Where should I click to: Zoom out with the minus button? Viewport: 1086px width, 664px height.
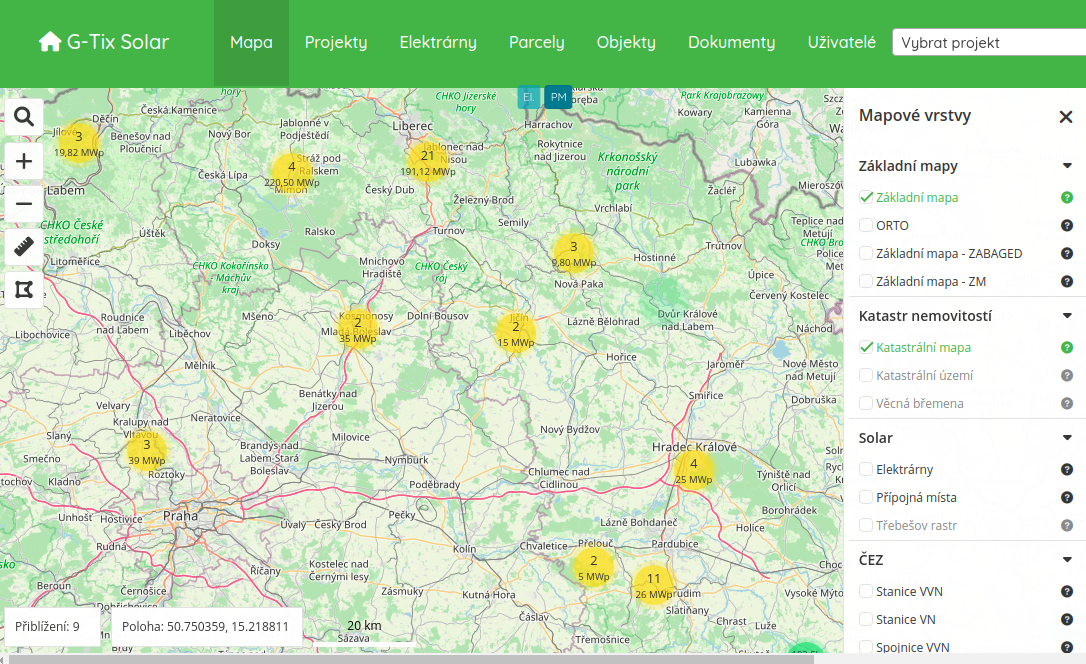pos(24,204)
